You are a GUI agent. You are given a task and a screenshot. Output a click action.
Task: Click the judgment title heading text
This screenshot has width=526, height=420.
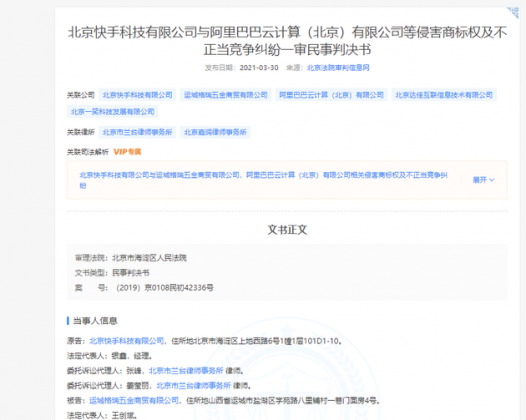tap(287, 41)
